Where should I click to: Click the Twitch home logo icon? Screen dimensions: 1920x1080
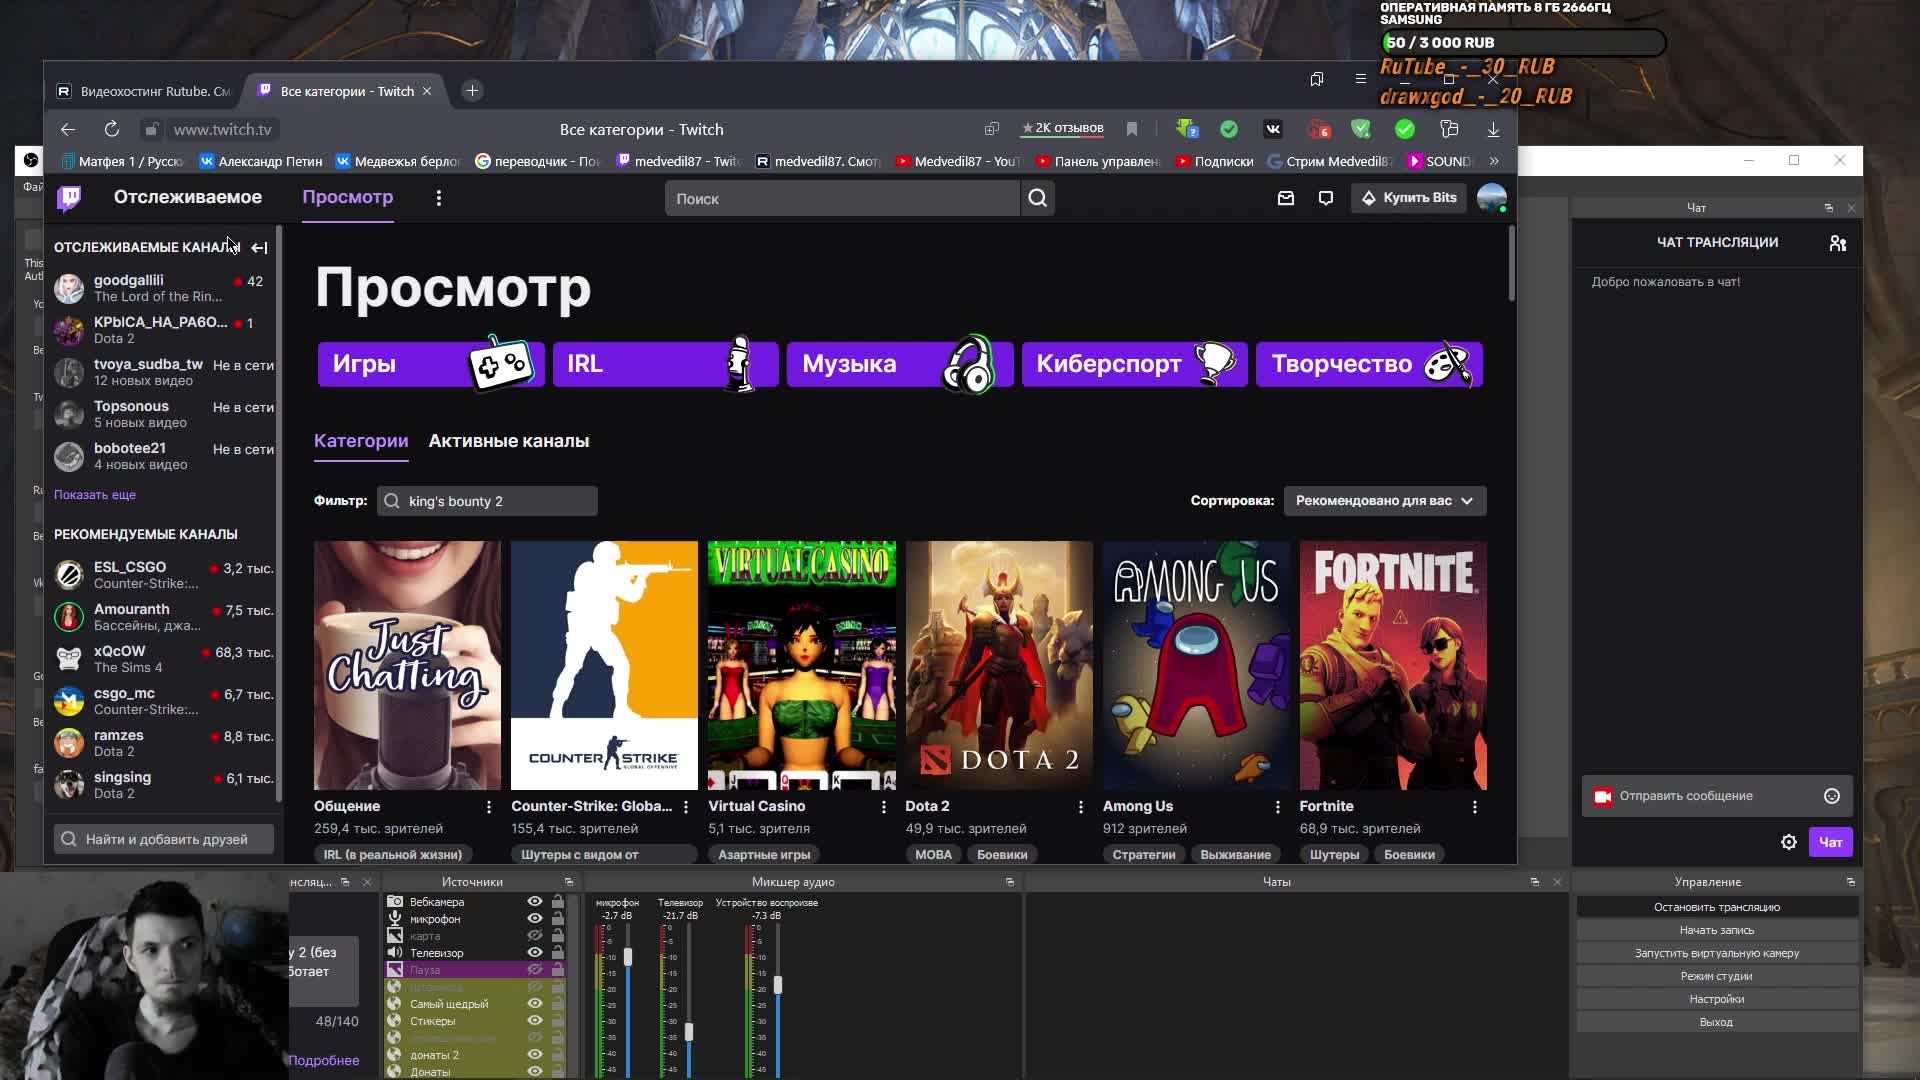69,198
